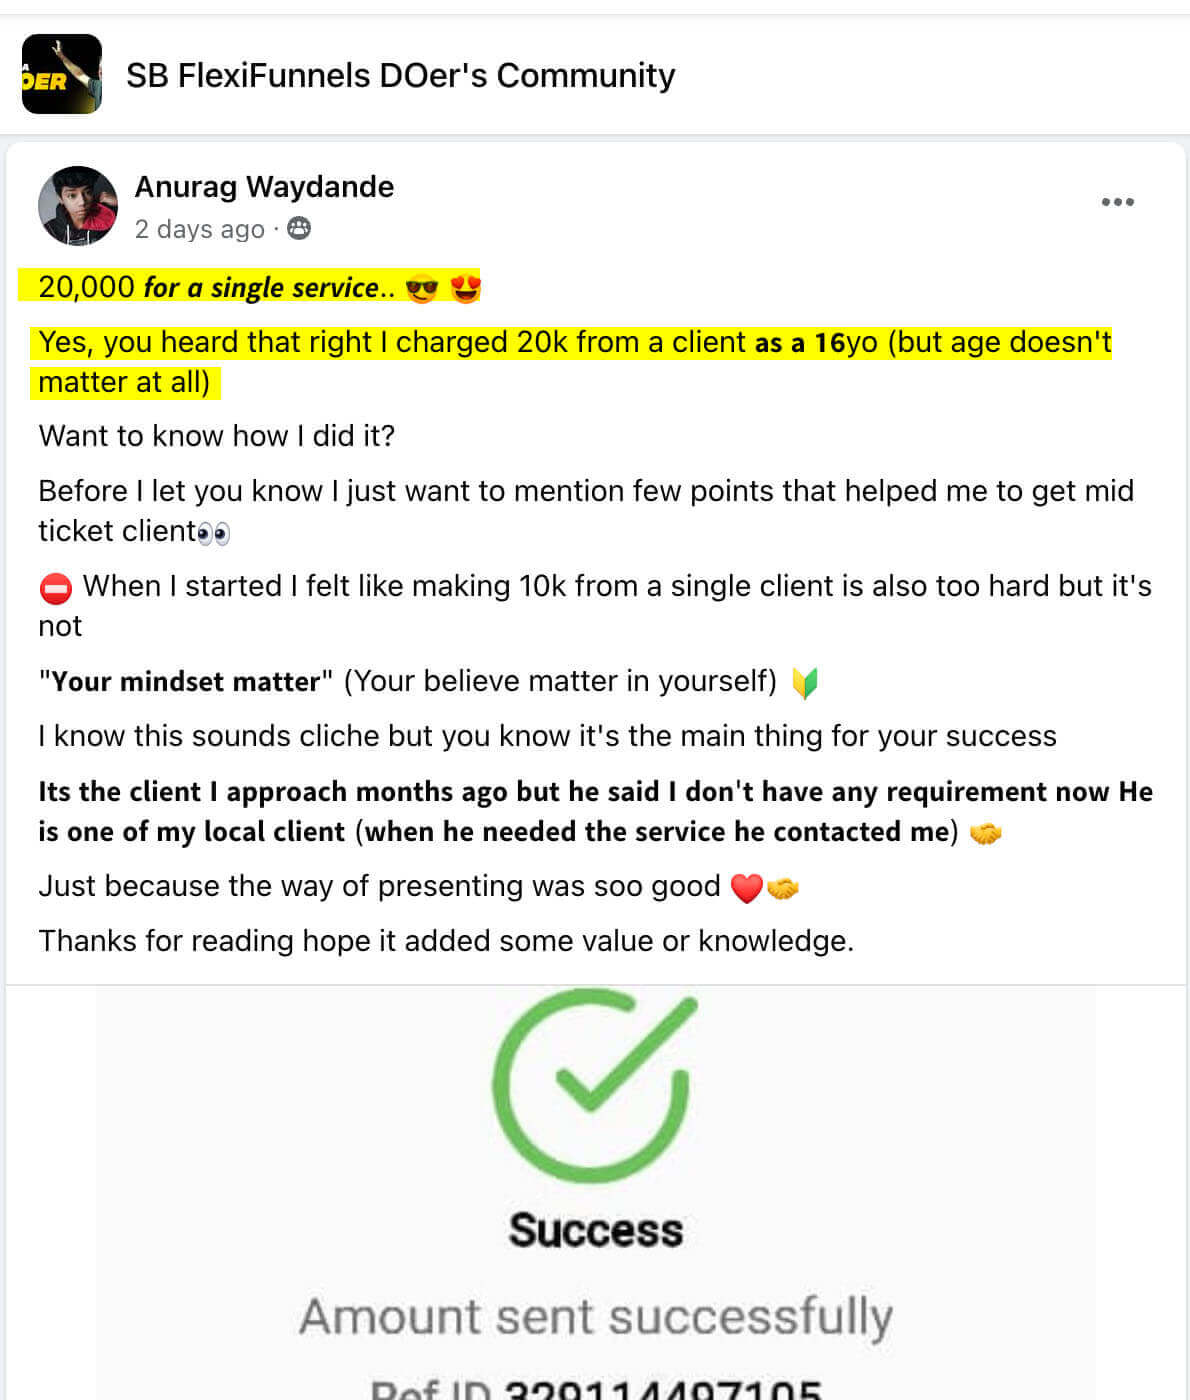Click the SB FlexiFunnels DOer's Community logo
Screen dimensions: 1190x1400
(62, 74)
